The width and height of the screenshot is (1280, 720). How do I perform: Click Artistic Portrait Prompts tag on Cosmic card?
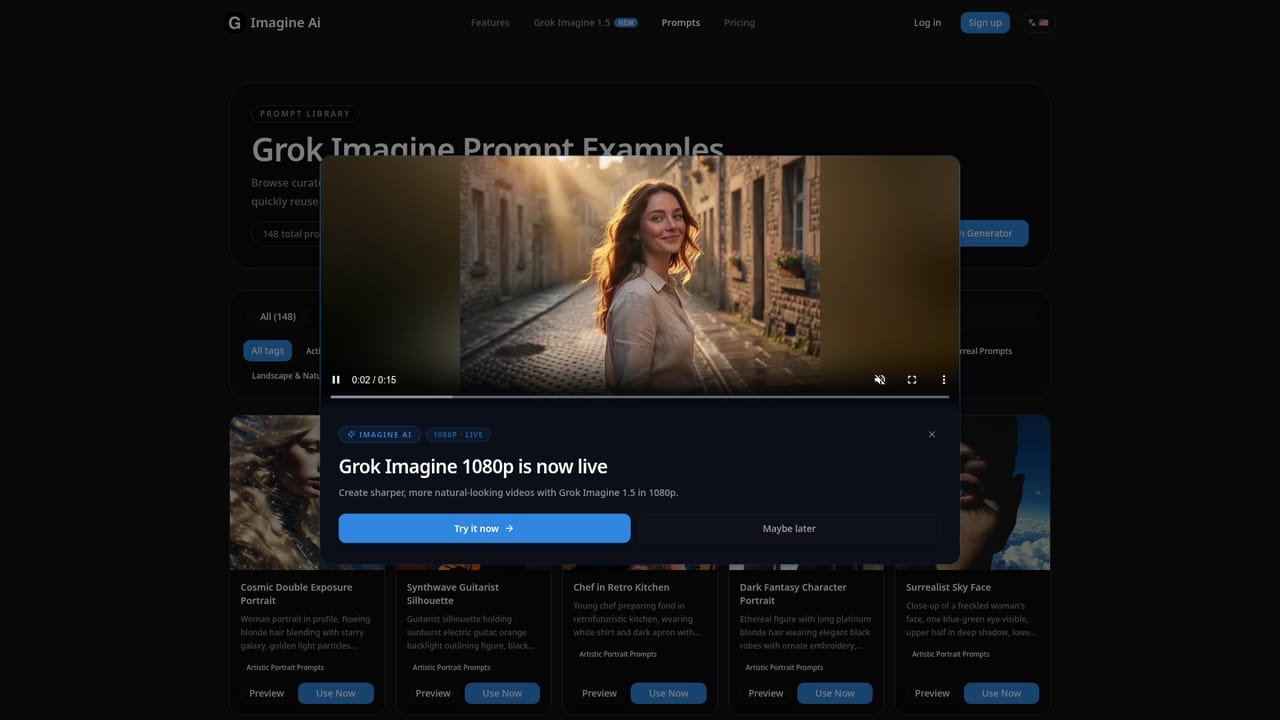[285, 667]
